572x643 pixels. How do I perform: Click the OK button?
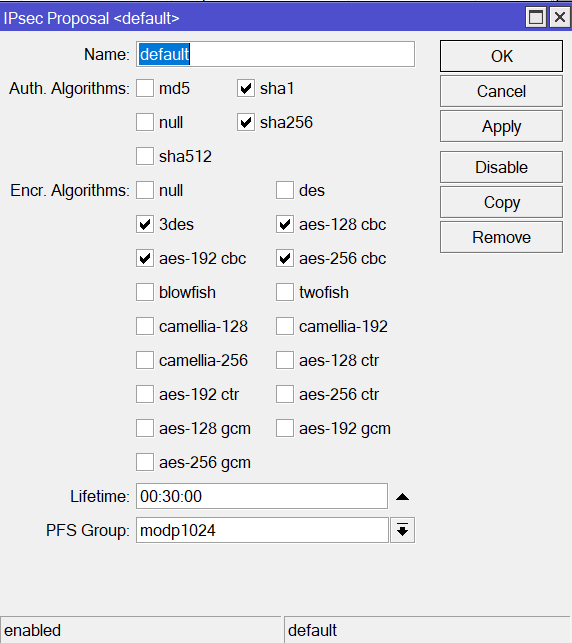(x=501, y=56)
